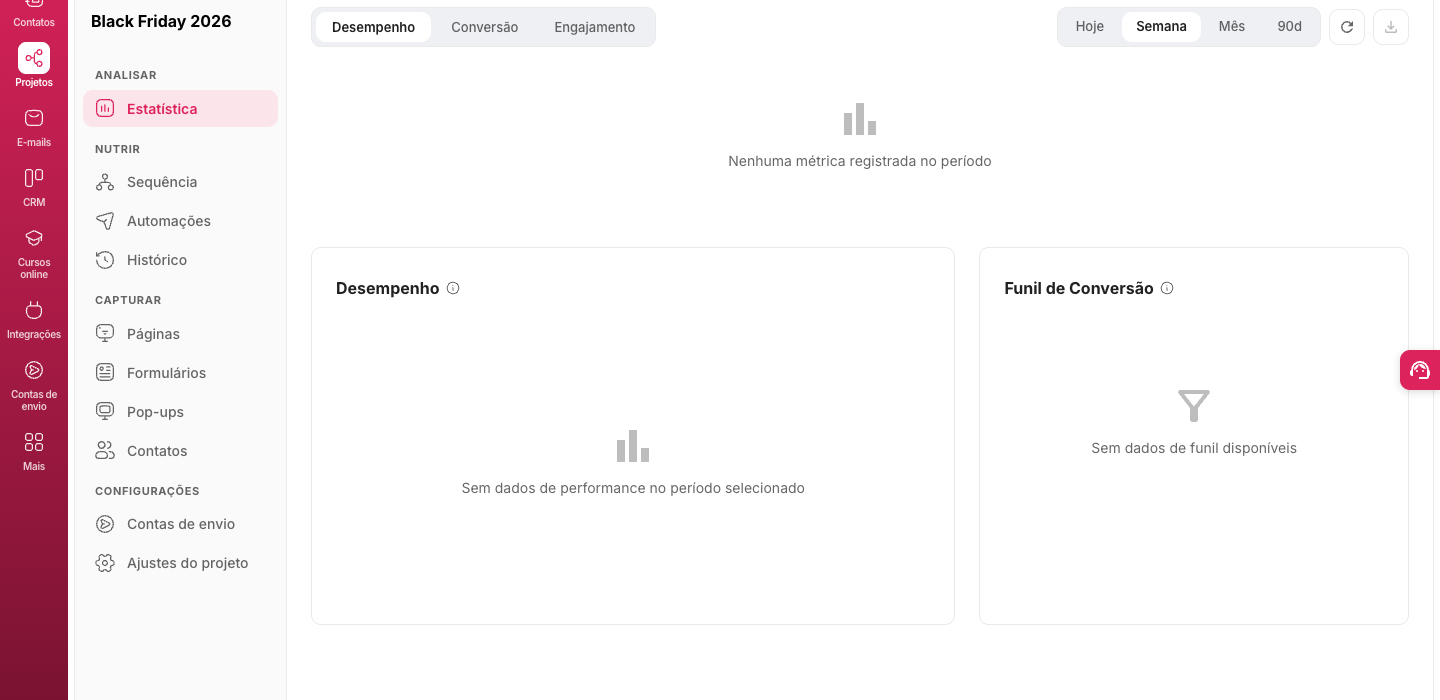1440x700 pixels.
Task: Click 'Sem dados de funil disponíveis' message
Action: click(1194, 448)
